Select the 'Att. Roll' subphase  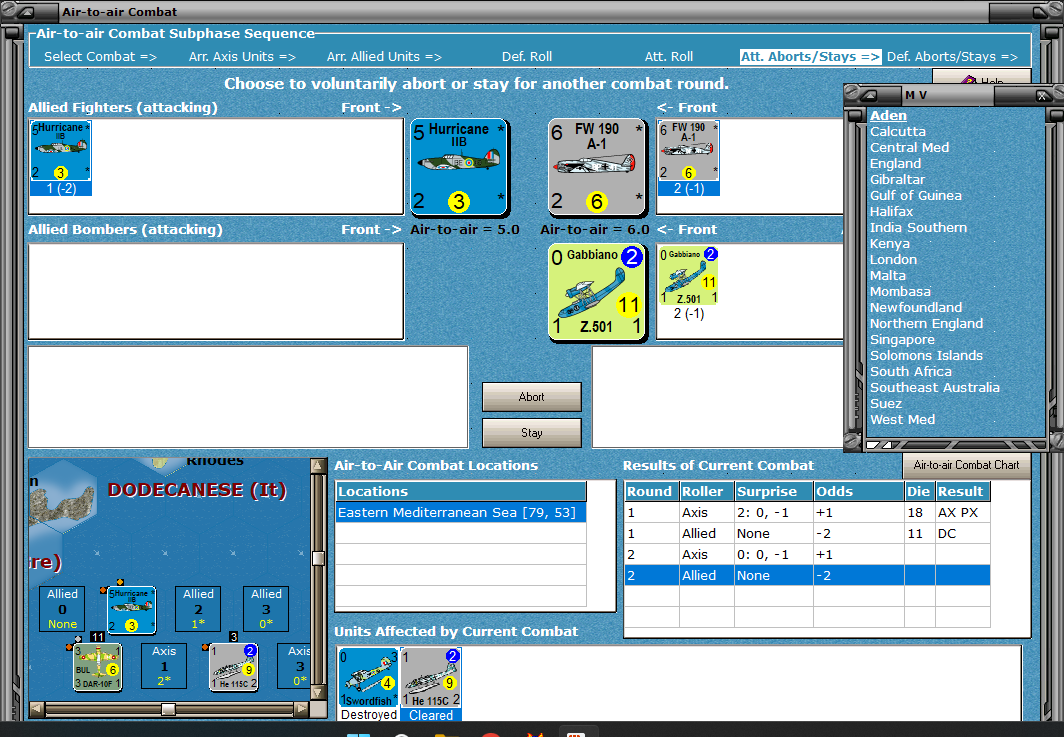point(668,57)
